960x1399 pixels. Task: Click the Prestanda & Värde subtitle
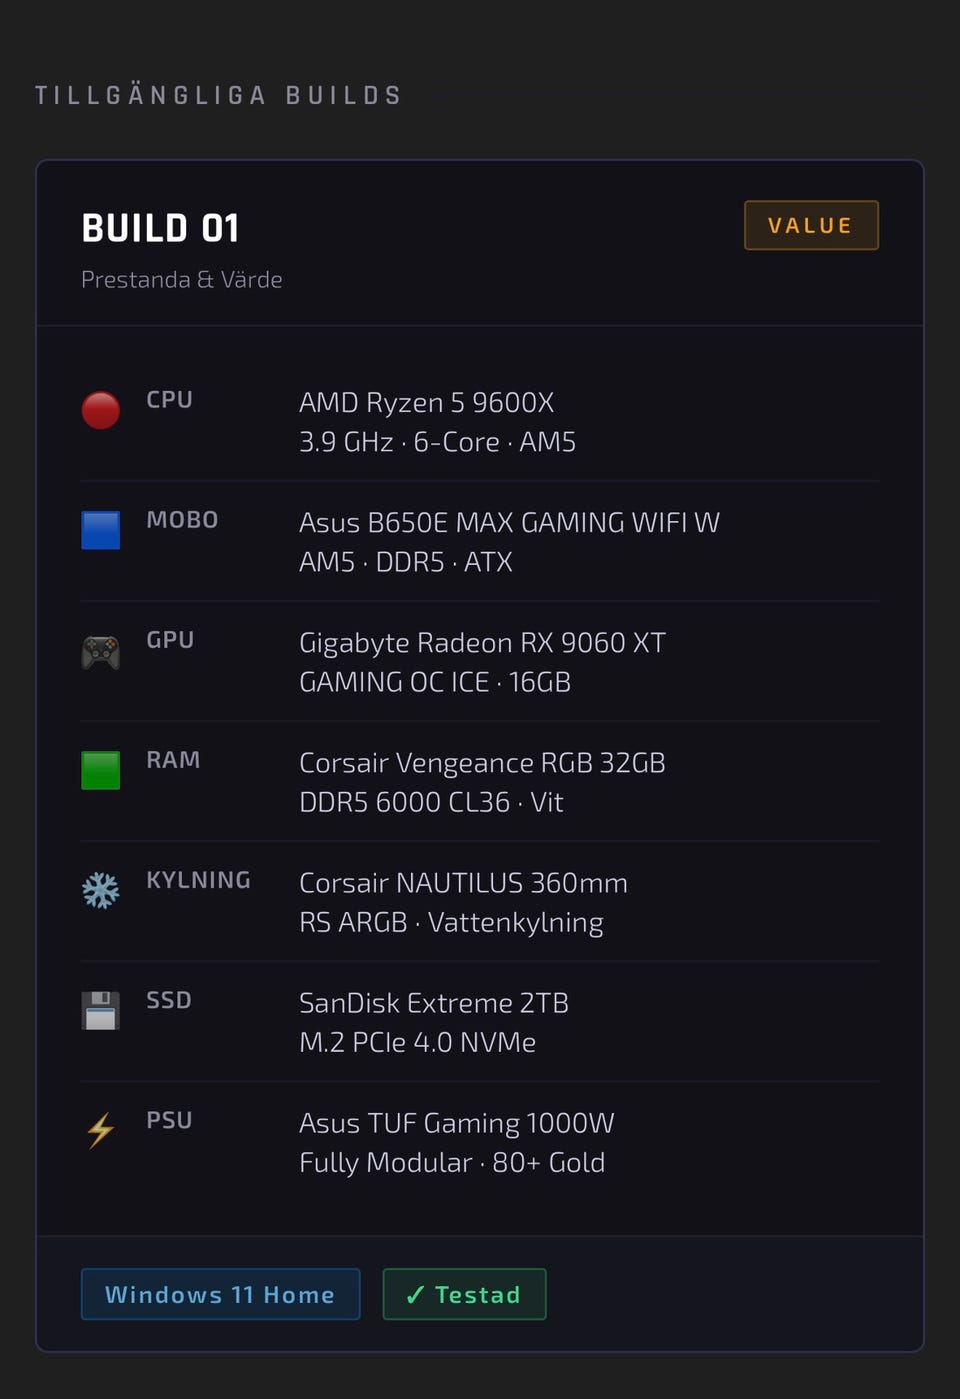pos(182,279)
